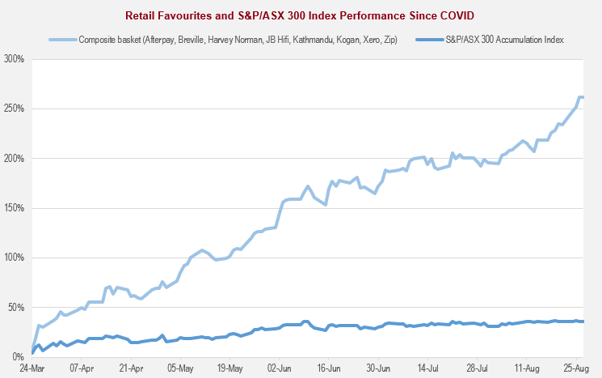Click the S&P/ASX 300 line's endpoint at late August

(582, 321)
